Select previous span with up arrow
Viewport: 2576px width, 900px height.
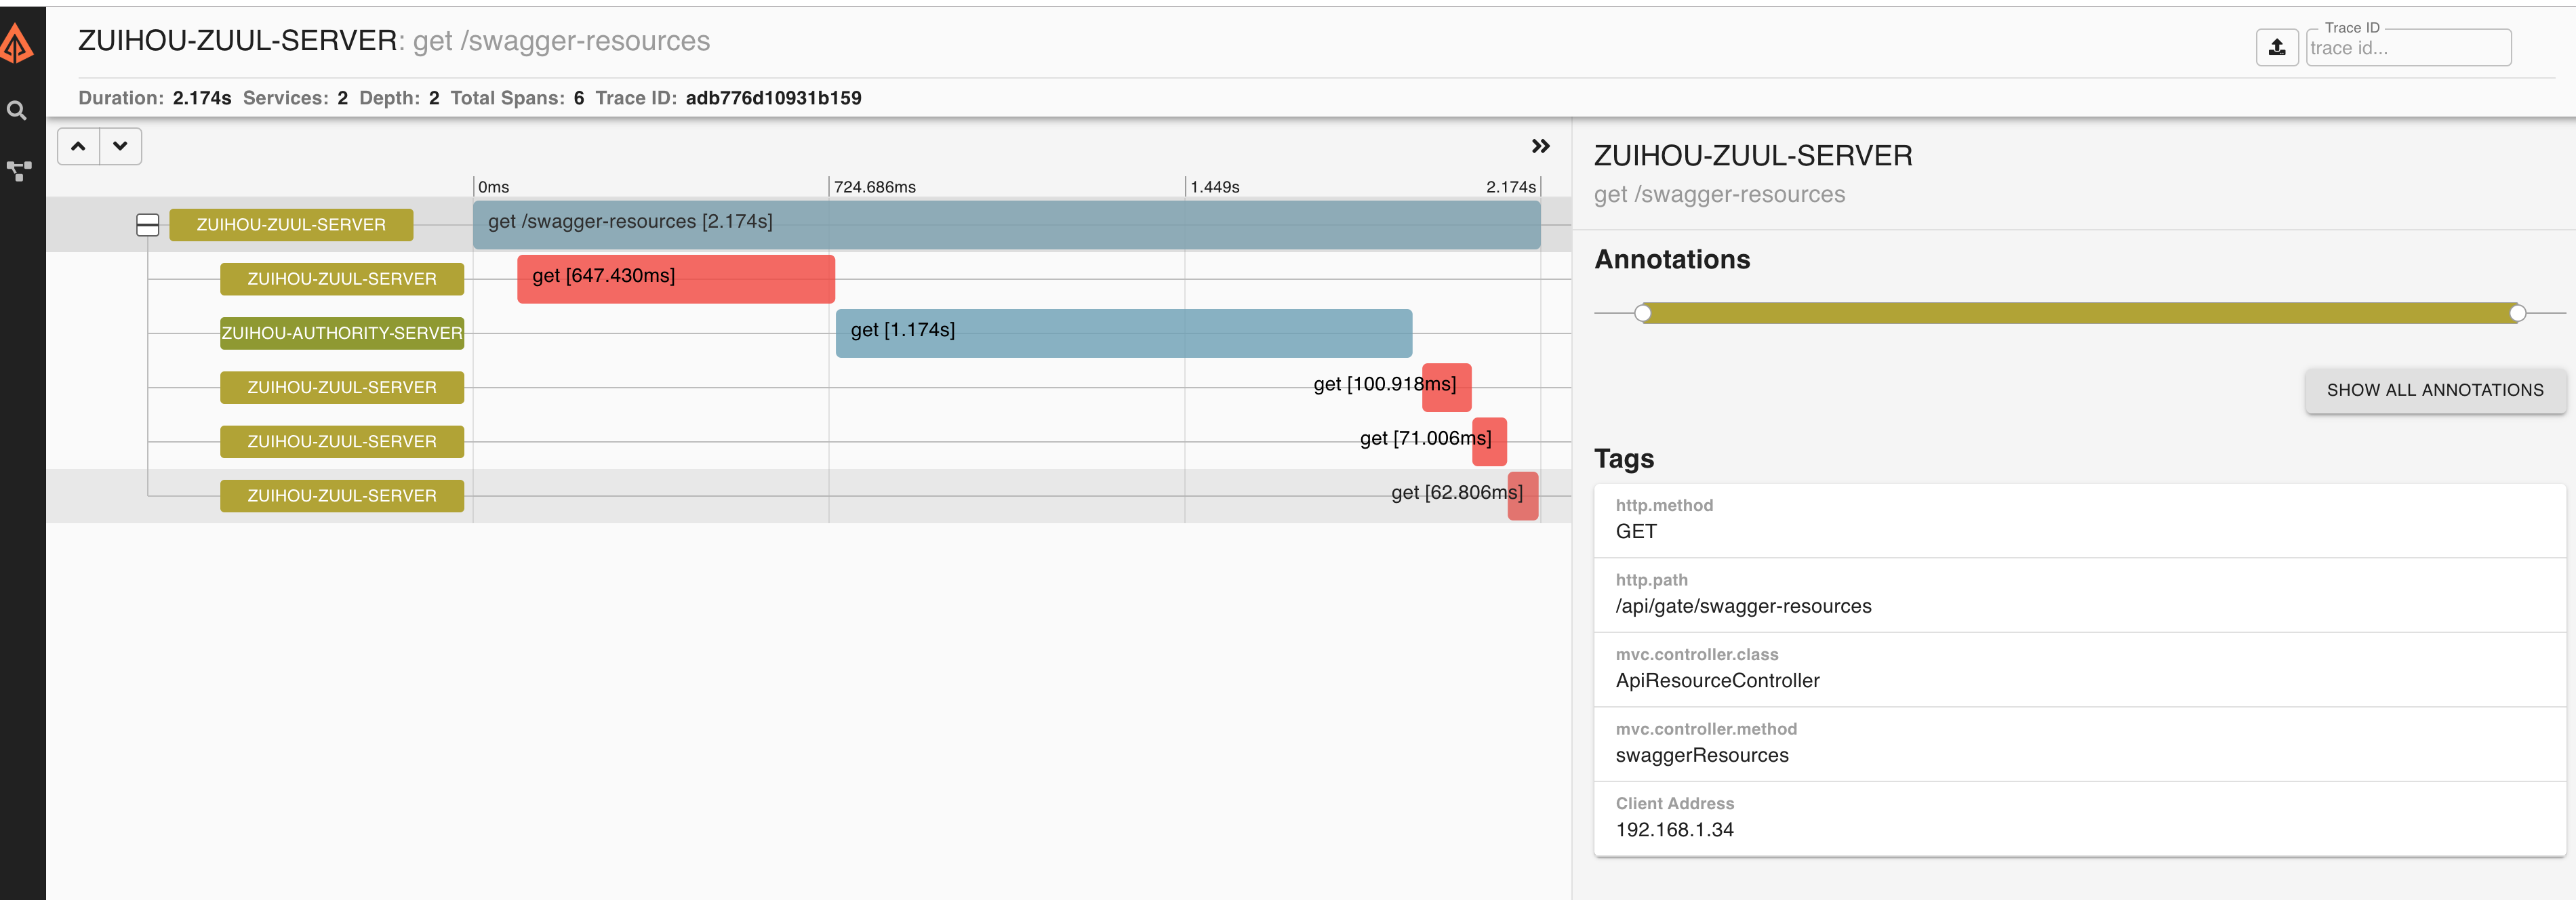(78, 146)
